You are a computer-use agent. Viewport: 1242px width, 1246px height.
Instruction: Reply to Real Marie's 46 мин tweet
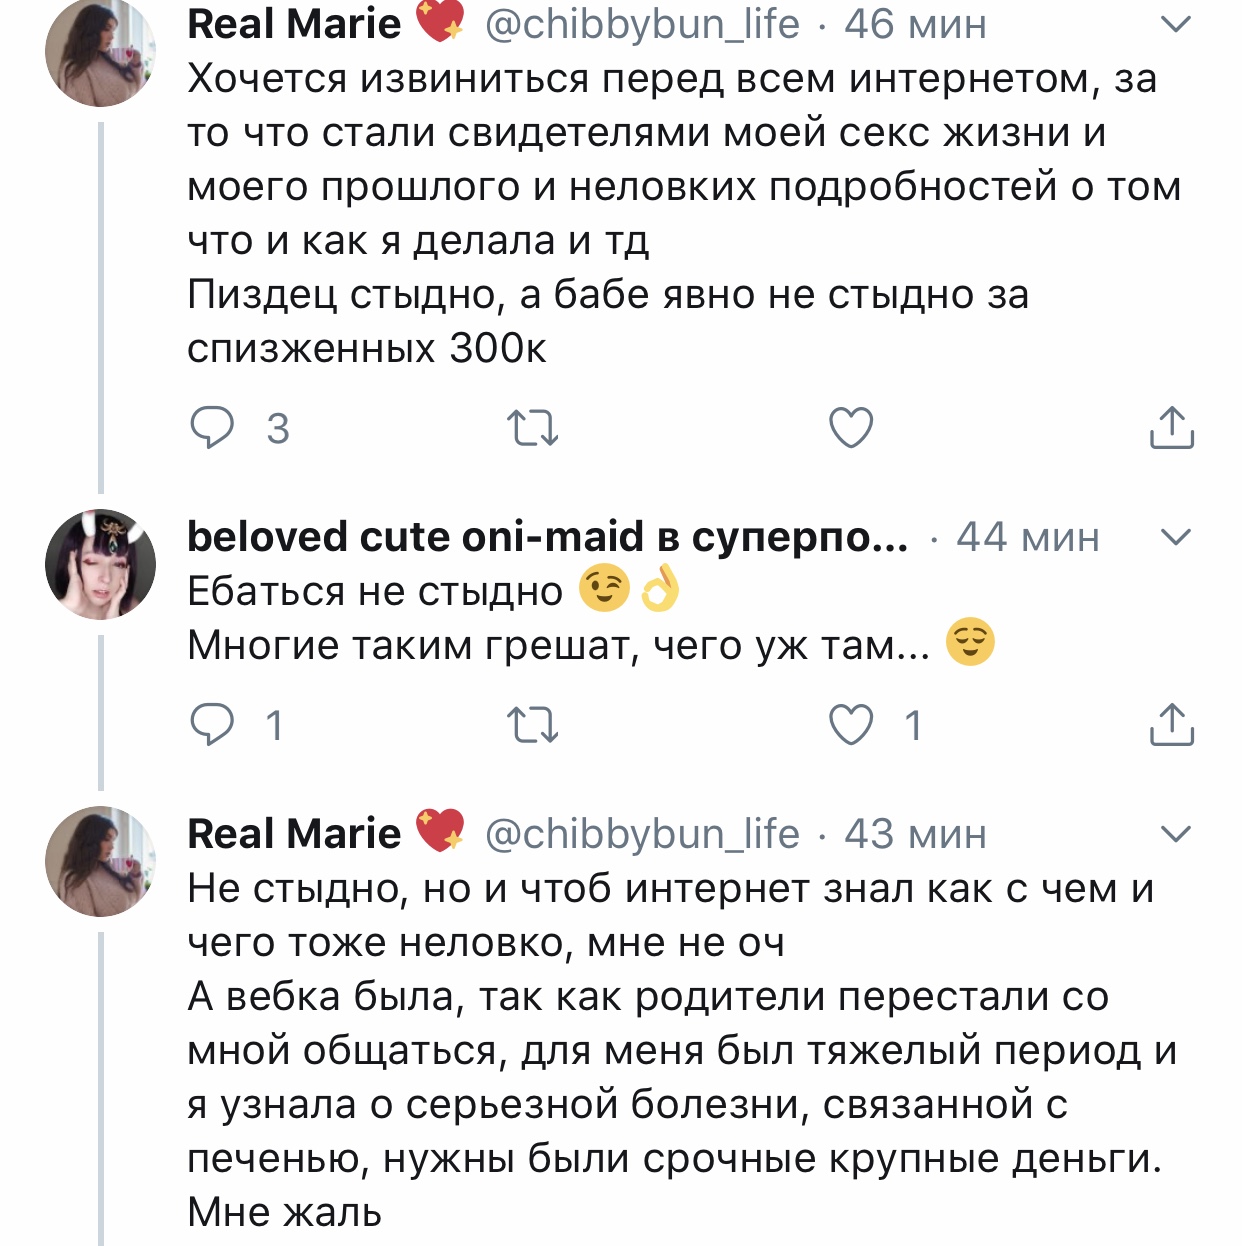(212, 428)
